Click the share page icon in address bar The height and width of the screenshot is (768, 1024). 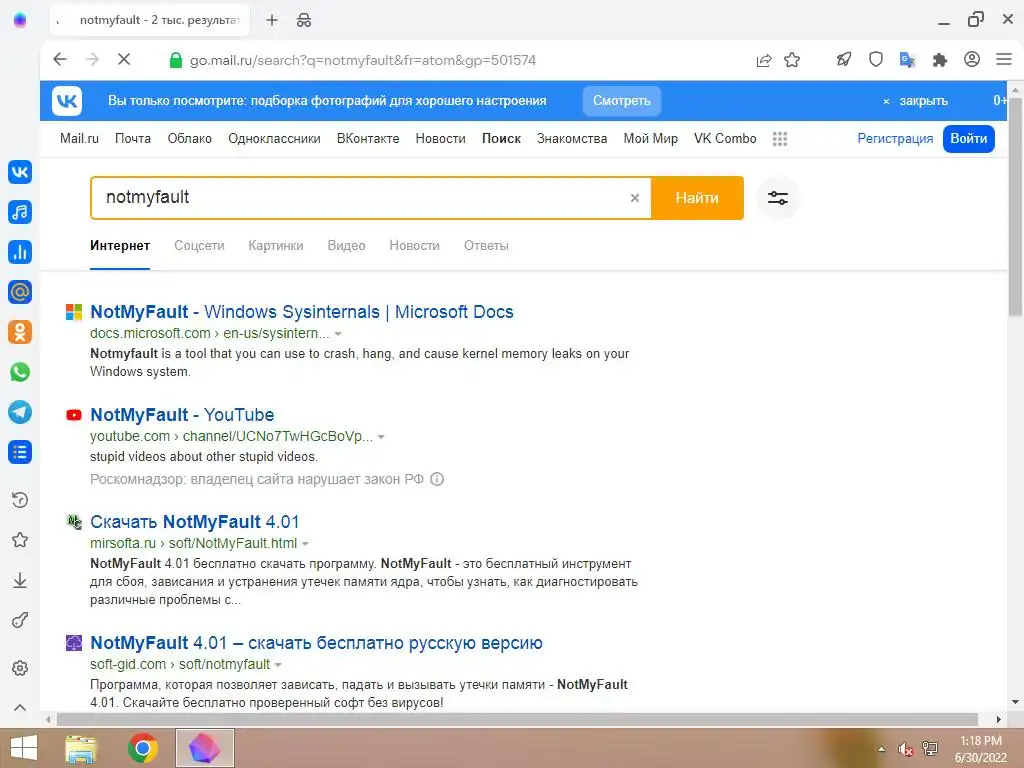click(x=763, y=60)
